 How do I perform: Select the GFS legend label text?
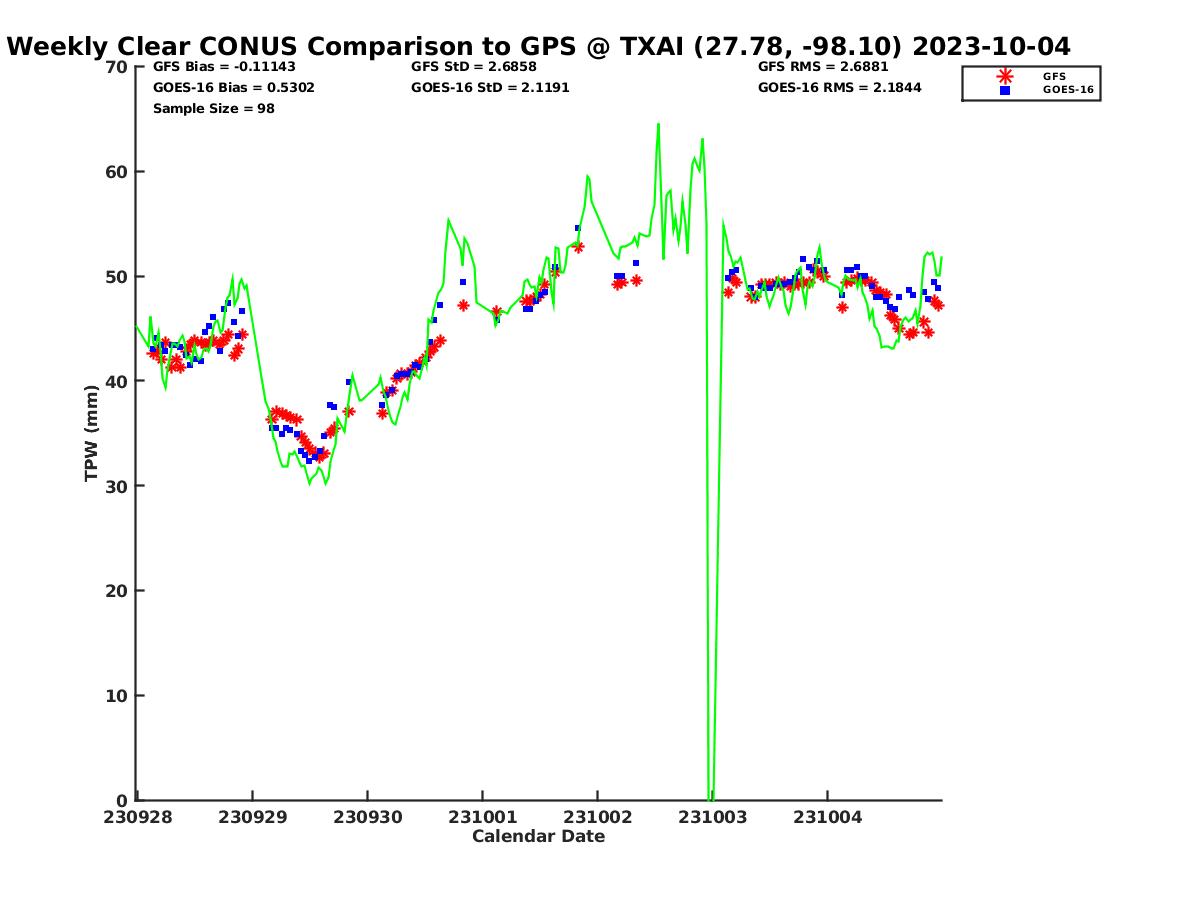pos(1054,76)
